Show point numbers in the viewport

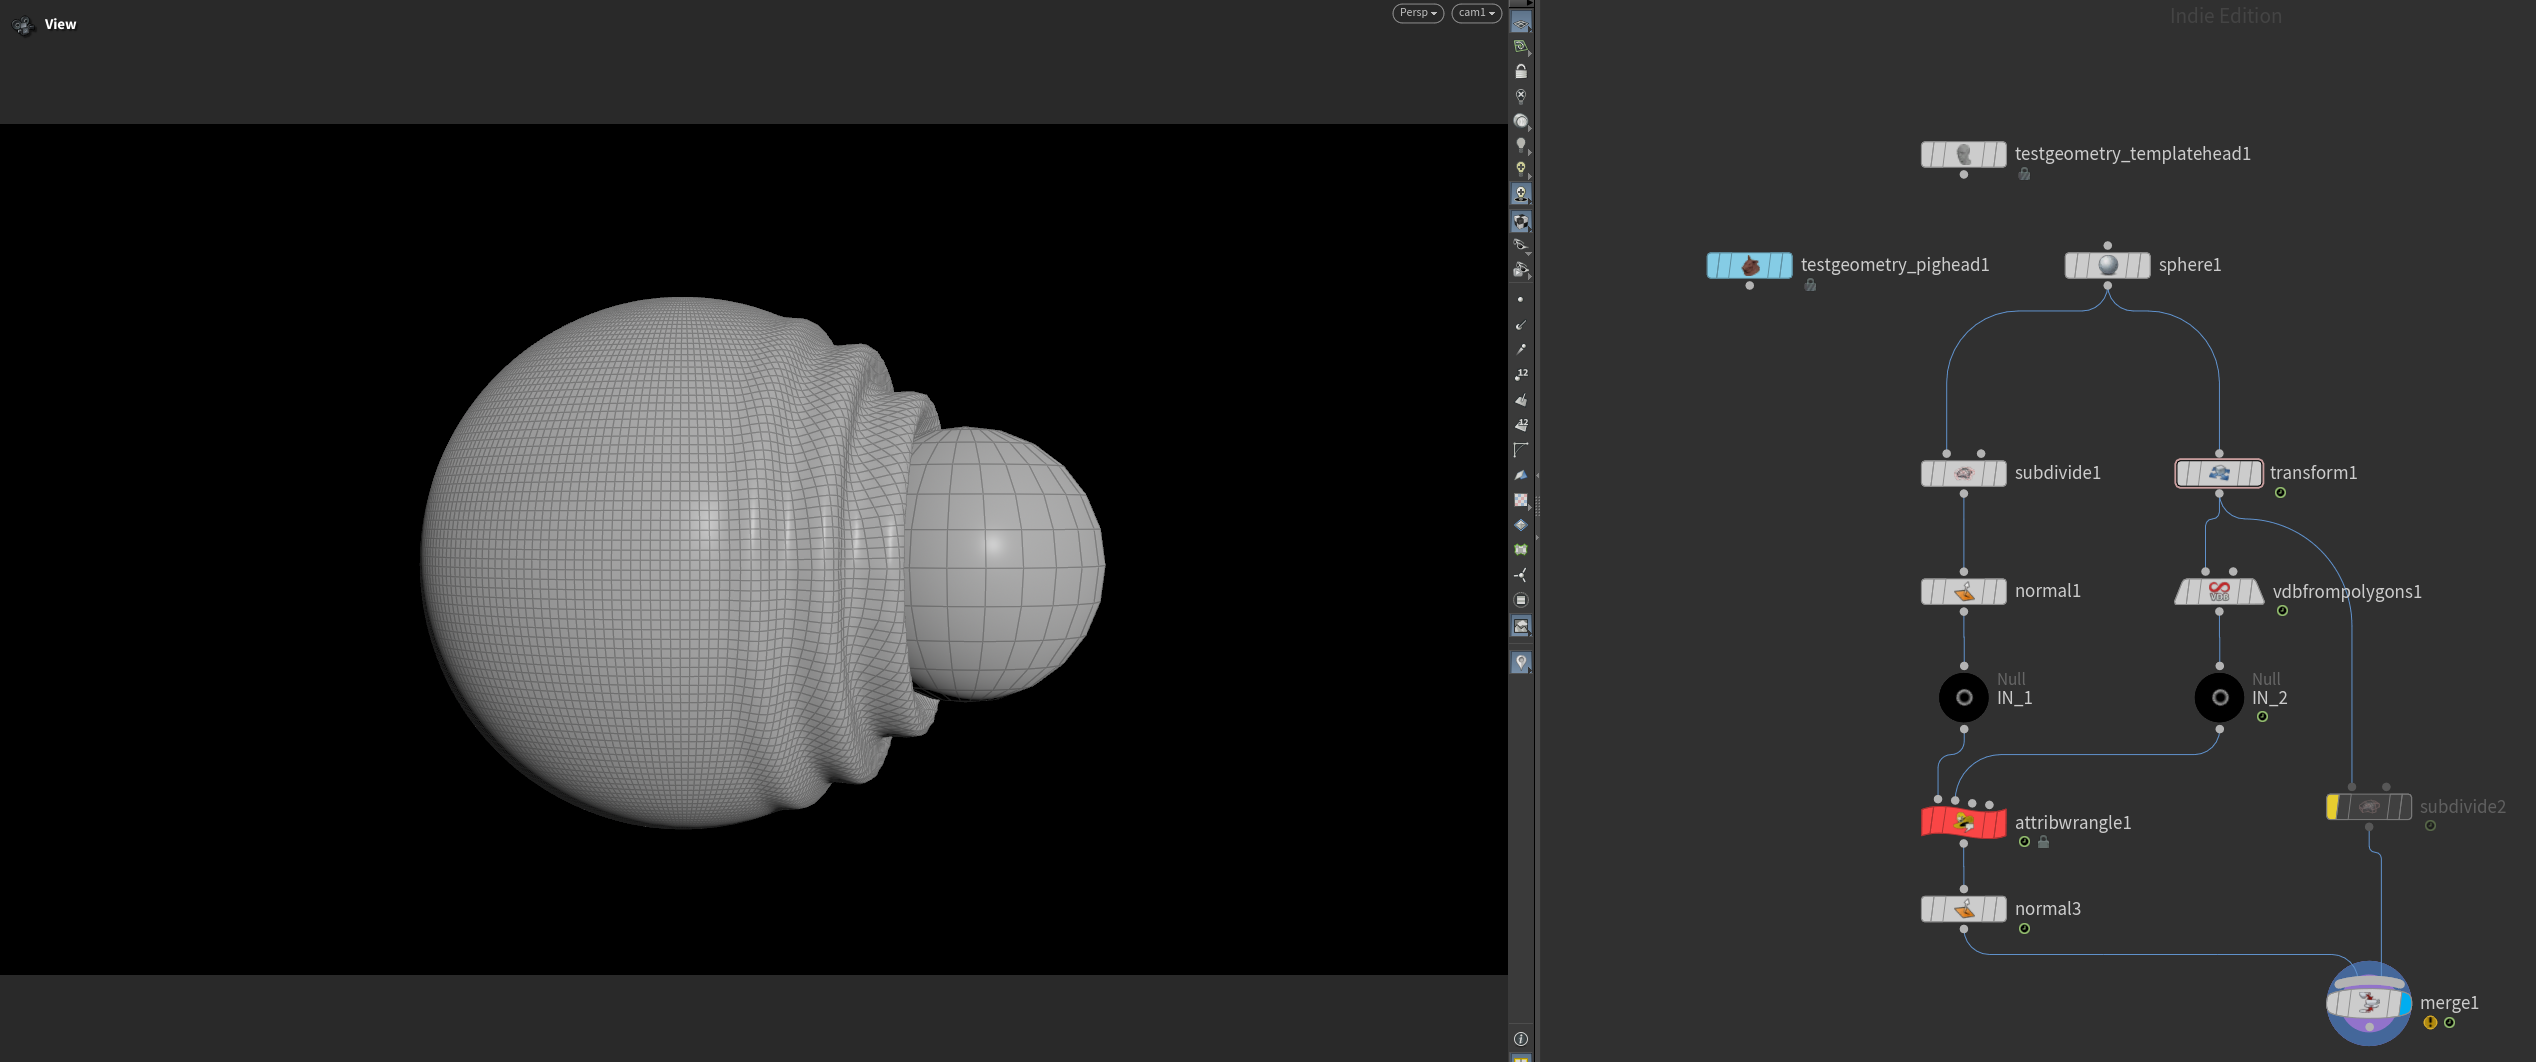1520,375
